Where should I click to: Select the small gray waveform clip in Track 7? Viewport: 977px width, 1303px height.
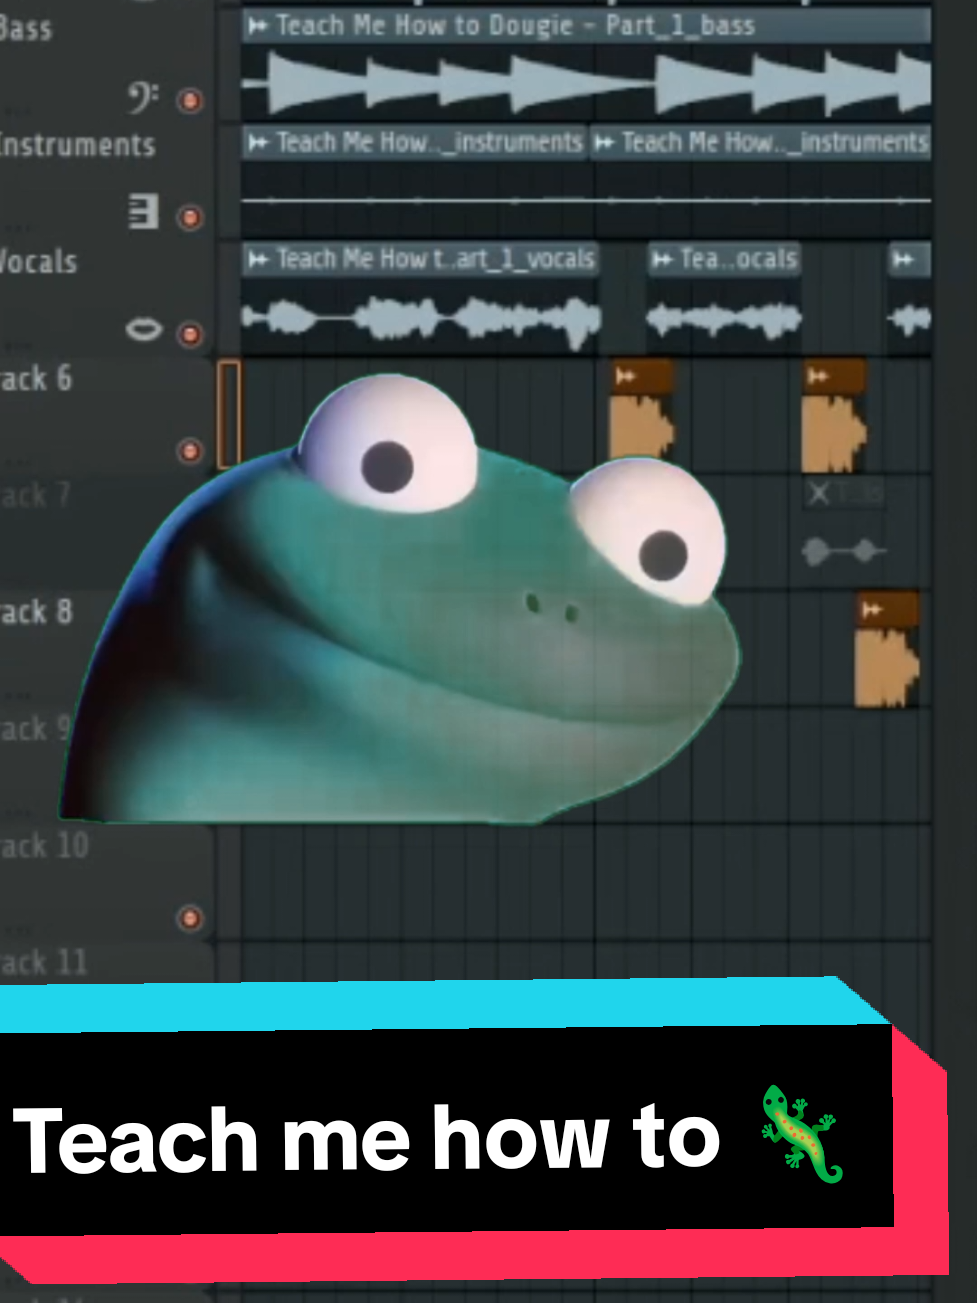(843, 550)
